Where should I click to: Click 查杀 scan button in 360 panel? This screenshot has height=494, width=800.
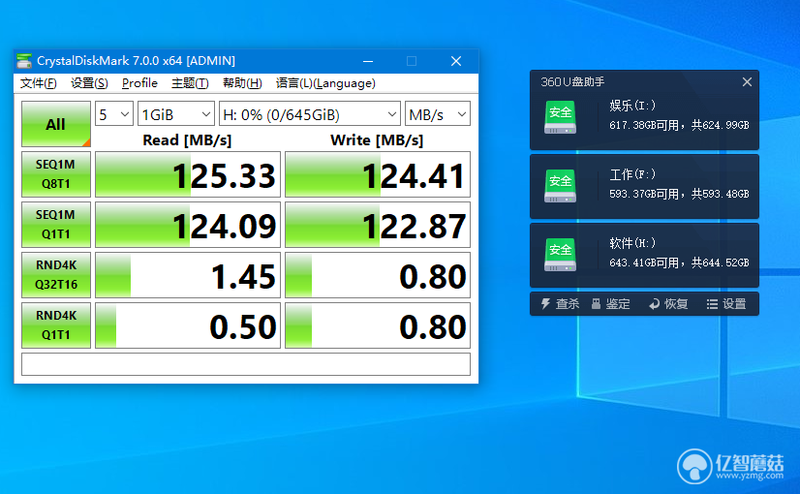pyautogui.click(x=560, y=304)
